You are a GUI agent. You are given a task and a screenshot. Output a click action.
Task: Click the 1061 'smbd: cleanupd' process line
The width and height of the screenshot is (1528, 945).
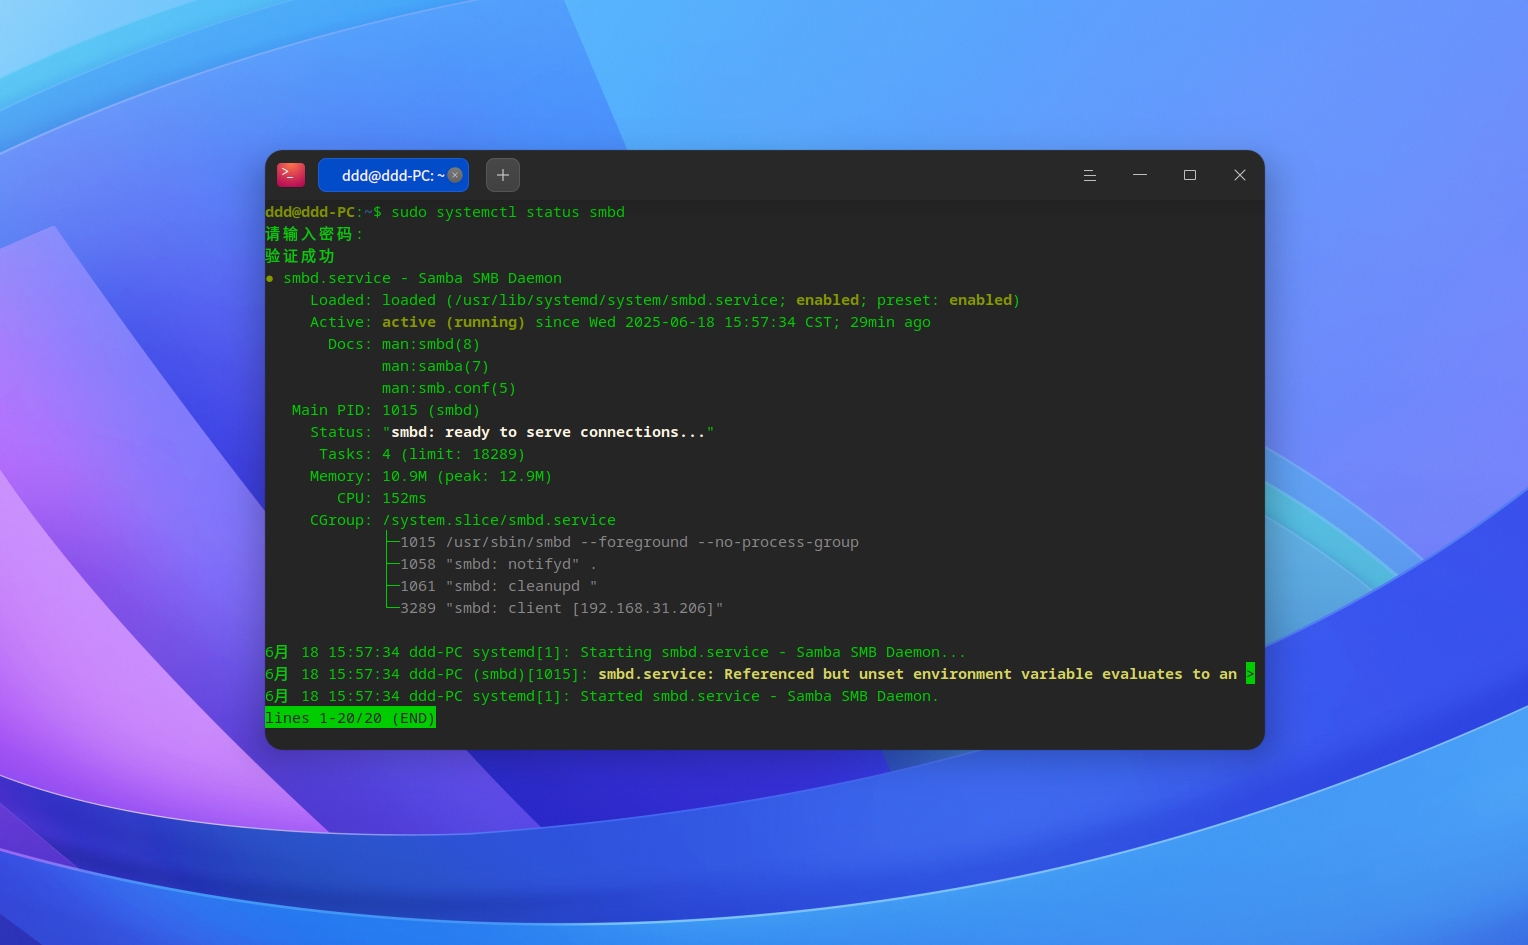(499, 586)
